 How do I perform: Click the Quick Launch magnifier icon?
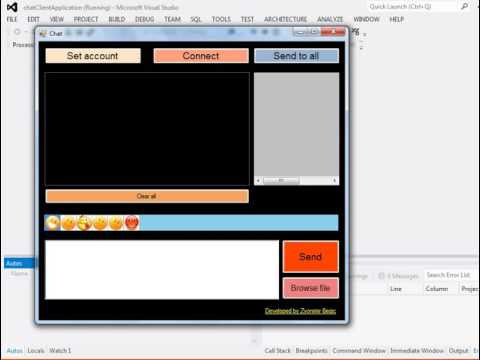(x=465, y=6)
